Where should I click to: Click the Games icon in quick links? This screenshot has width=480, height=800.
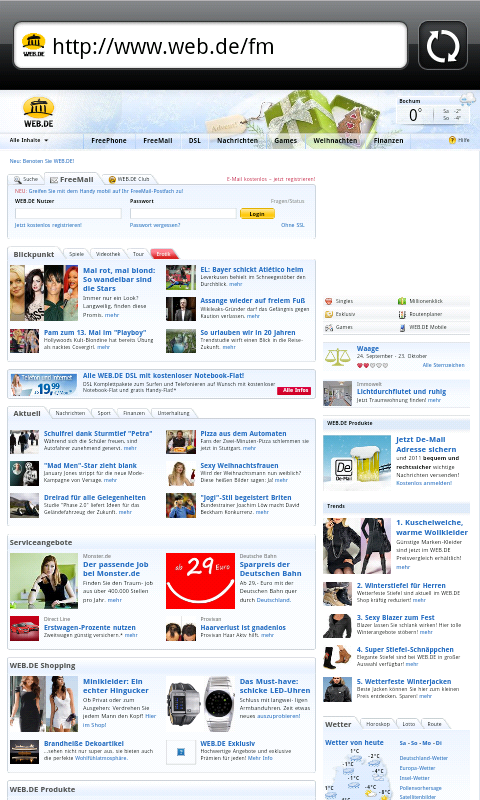tap(329, 327)
